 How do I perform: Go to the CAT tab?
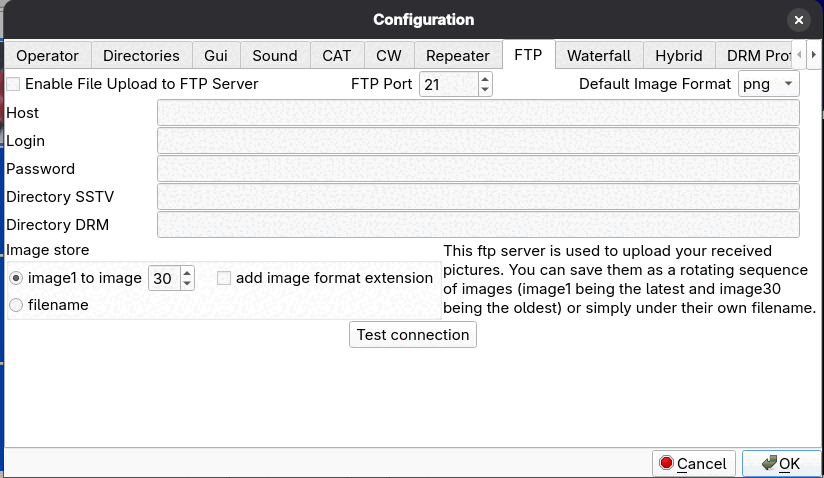(336, 55)
